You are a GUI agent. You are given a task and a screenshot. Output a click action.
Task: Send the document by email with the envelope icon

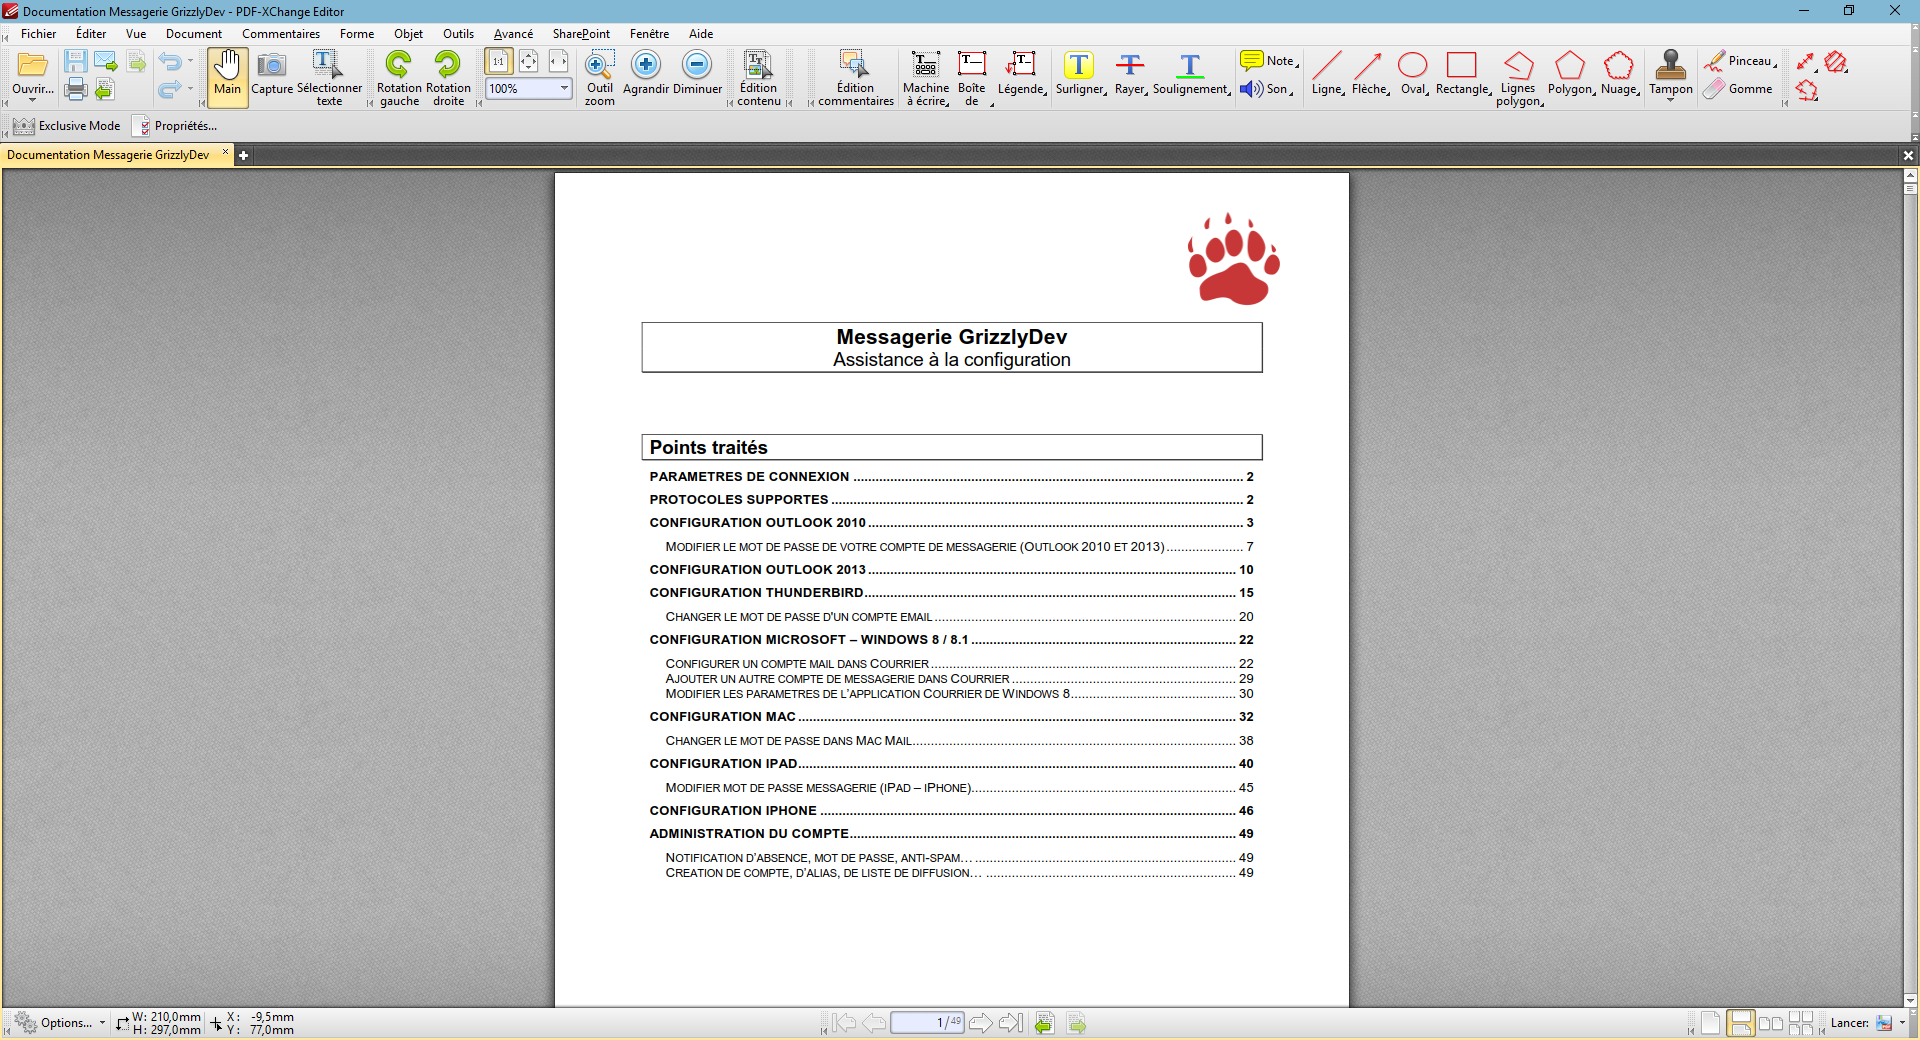pyautogui.click(x=105, y=62)
